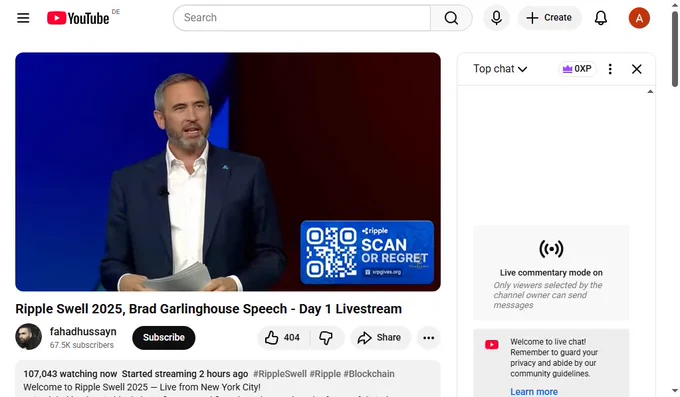
Task: Click the YouTube icon in welcome message
Action: [x=491, y=345]
